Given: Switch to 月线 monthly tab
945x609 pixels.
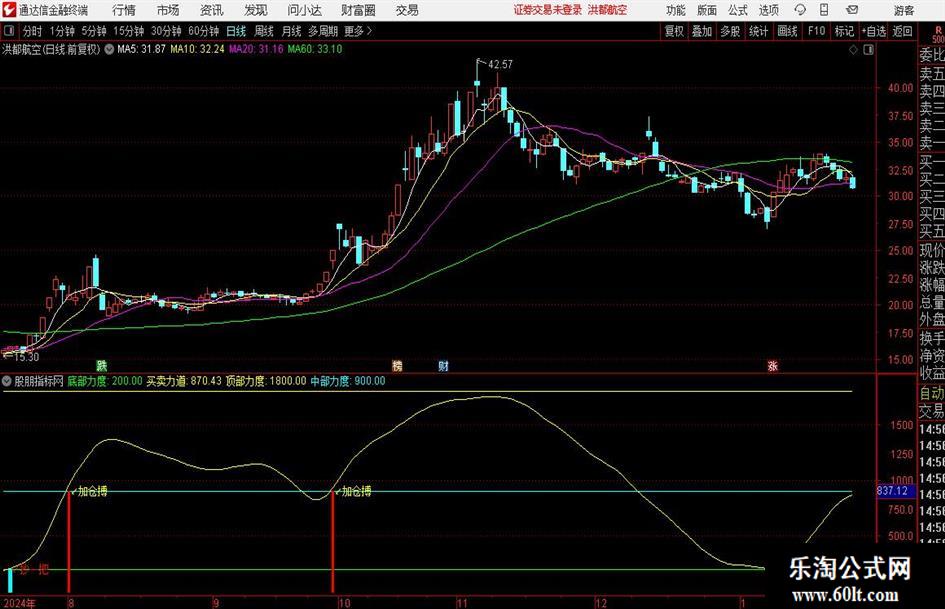Looking at the screenshot, I should click(291, 31).
